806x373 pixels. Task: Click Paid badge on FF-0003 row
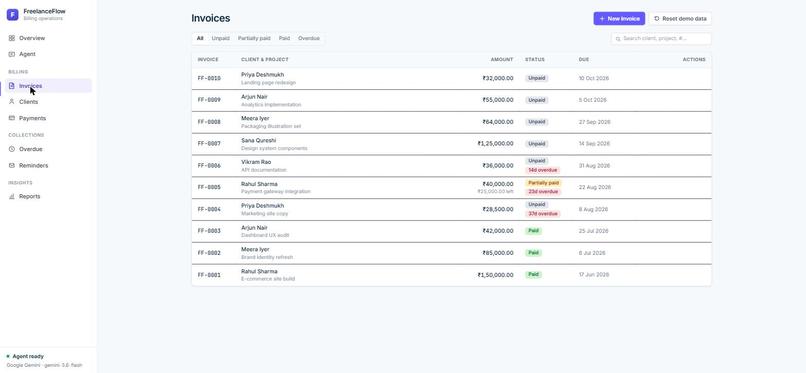pos(534,231)
